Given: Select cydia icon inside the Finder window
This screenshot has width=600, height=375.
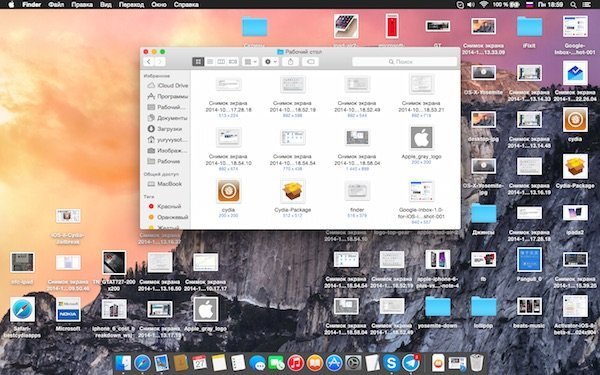Looking at the screenshot, I should coord(228,191).
